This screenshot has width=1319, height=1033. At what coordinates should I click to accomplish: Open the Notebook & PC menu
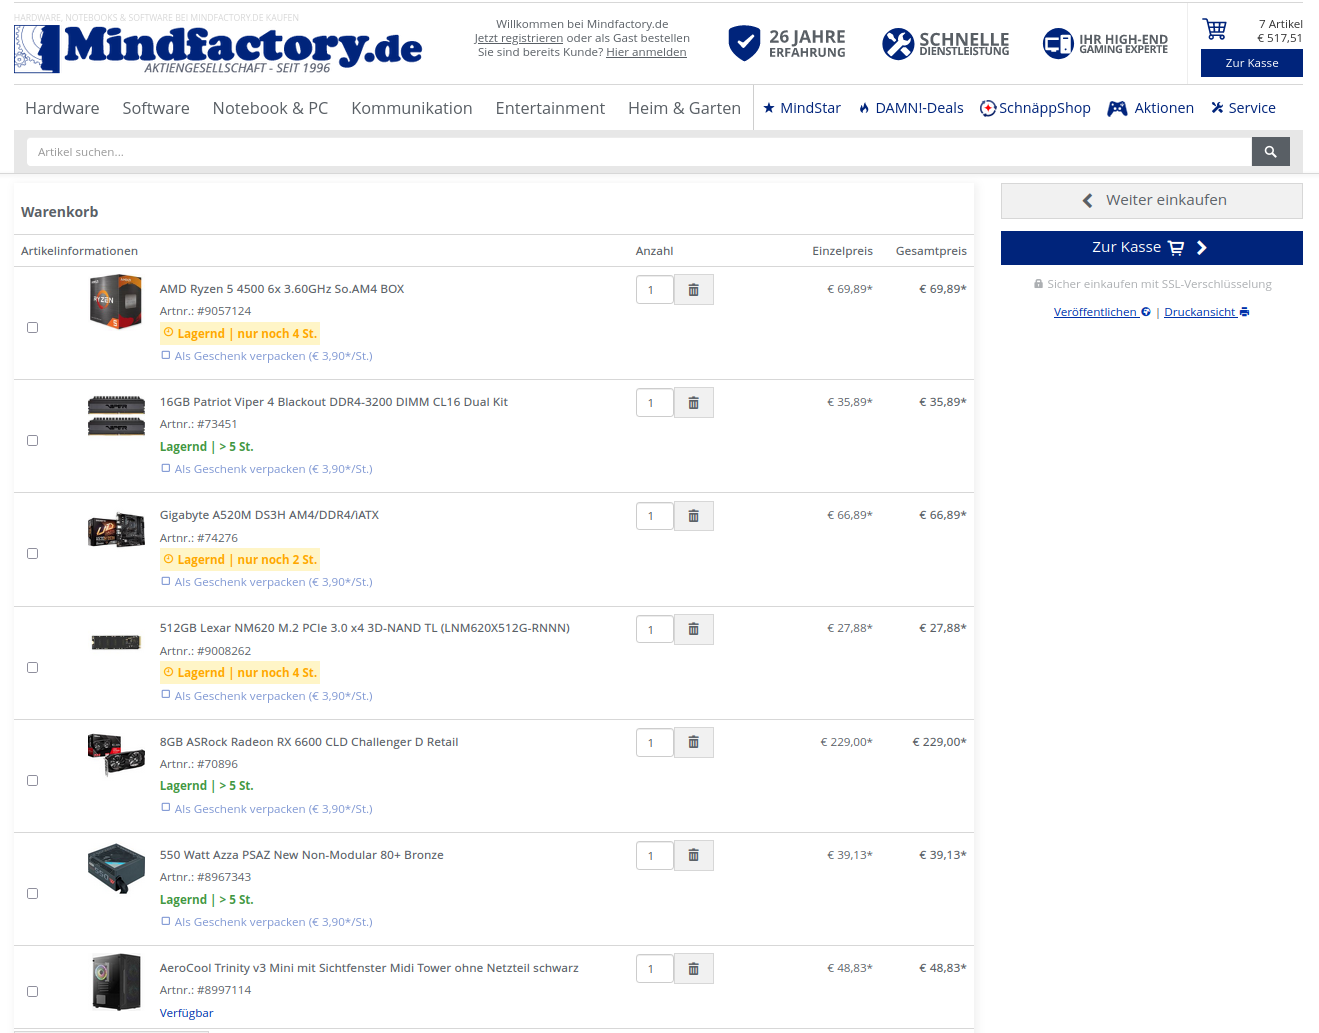coord(270,108)
